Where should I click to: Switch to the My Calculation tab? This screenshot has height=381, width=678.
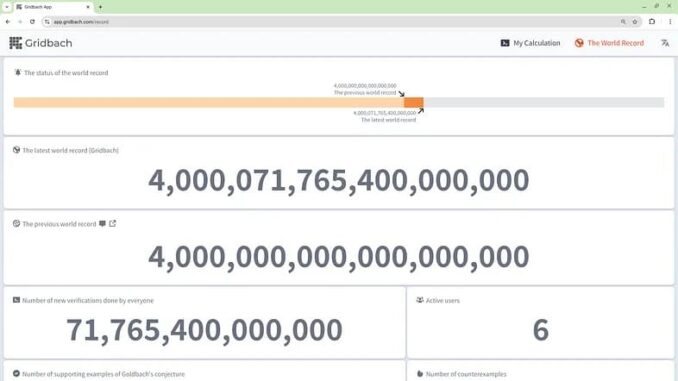[530, 43]
